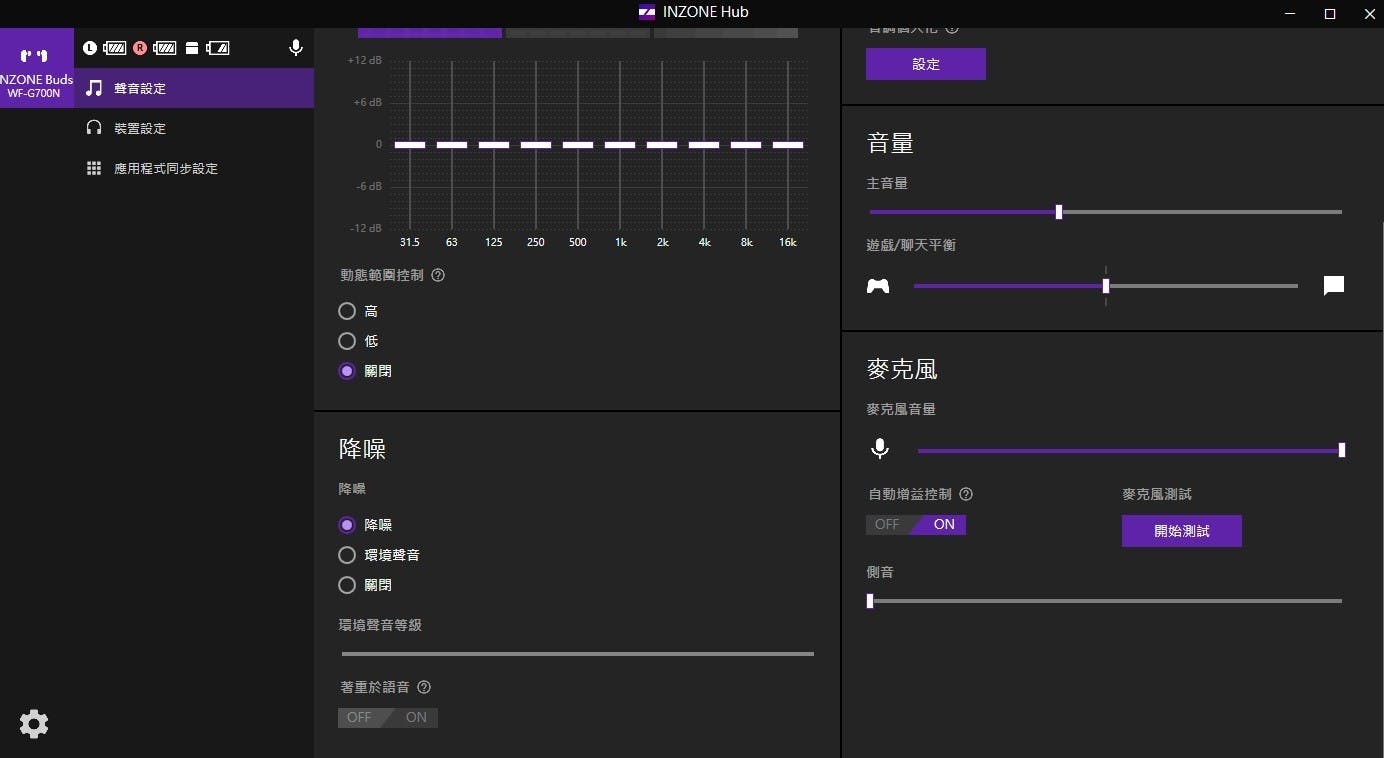Click the charging case icon

click(x=192, y=47)
